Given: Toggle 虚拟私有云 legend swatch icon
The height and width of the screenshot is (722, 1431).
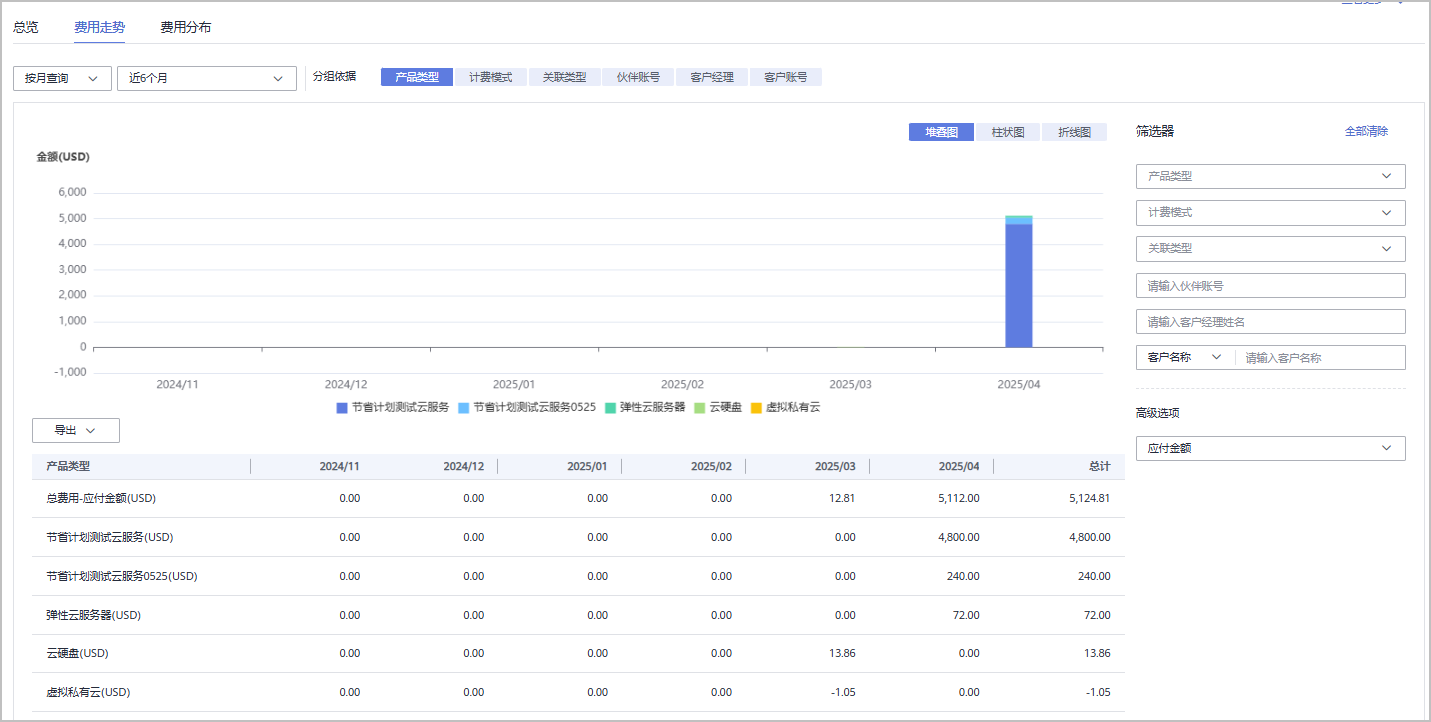Looking at the screenshot, I should pos(756,408).
